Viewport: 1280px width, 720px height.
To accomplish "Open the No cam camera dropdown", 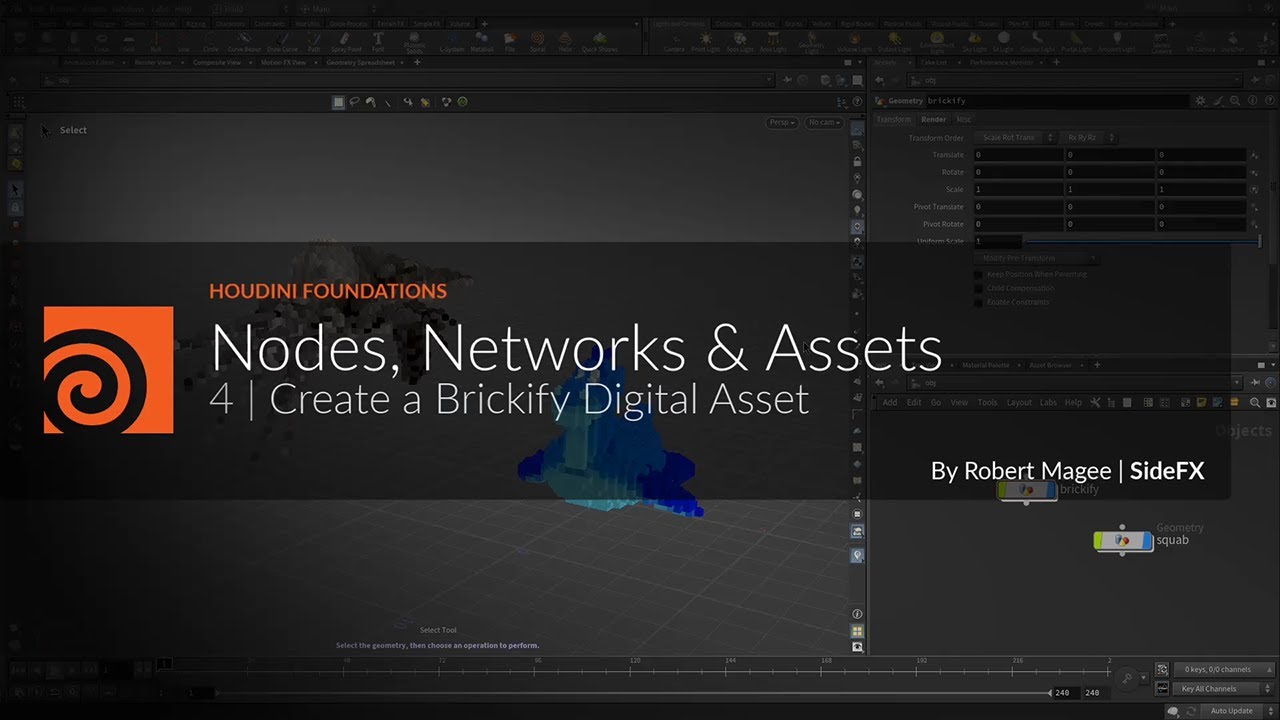I will click(x=825, y=122).
